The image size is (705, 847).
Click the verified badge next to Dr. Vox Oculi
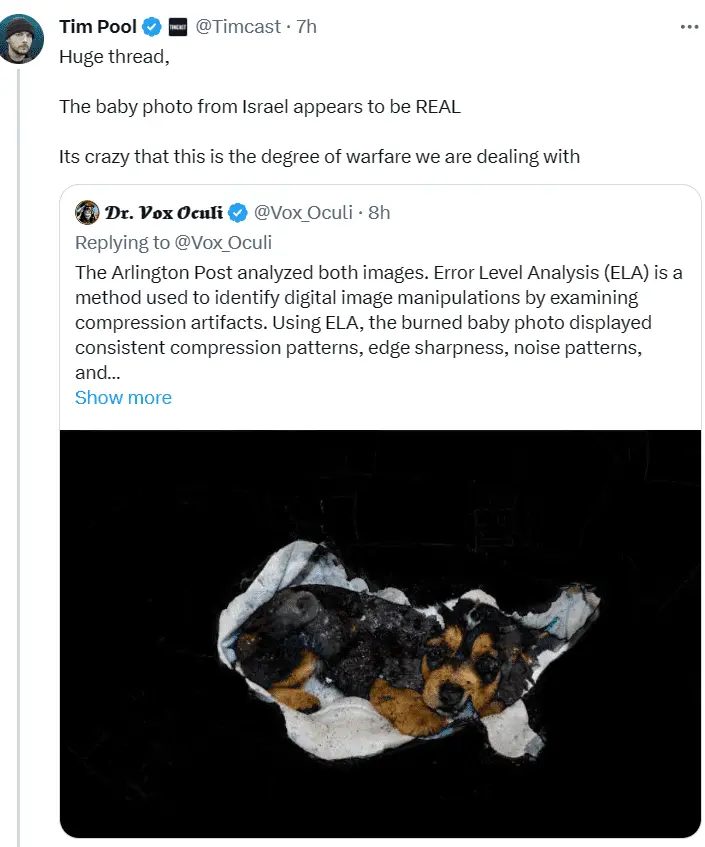click(237, 212)
